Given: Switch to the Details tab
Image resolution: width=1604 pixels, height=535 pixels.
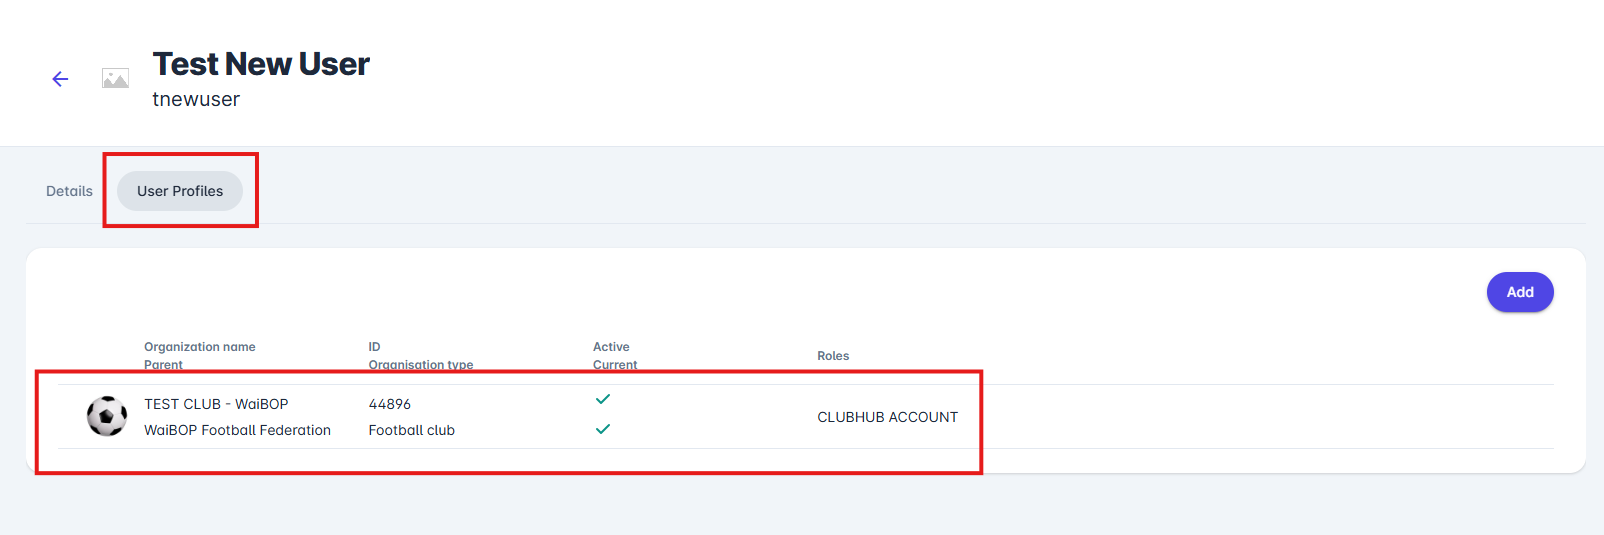Looking at the screenshot, I should pos(69,191).
